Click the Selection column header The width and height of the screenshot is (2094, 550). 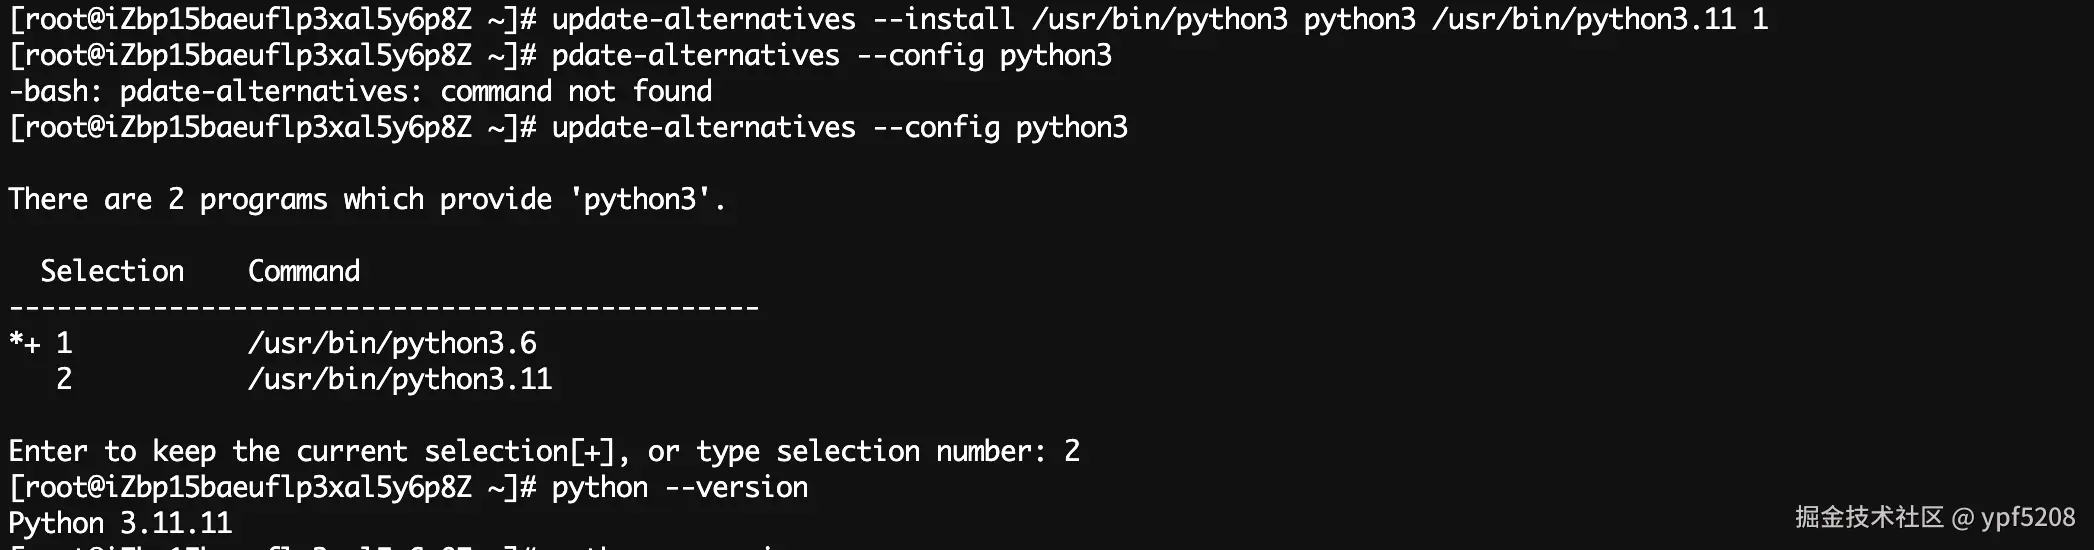coord(112,271)
